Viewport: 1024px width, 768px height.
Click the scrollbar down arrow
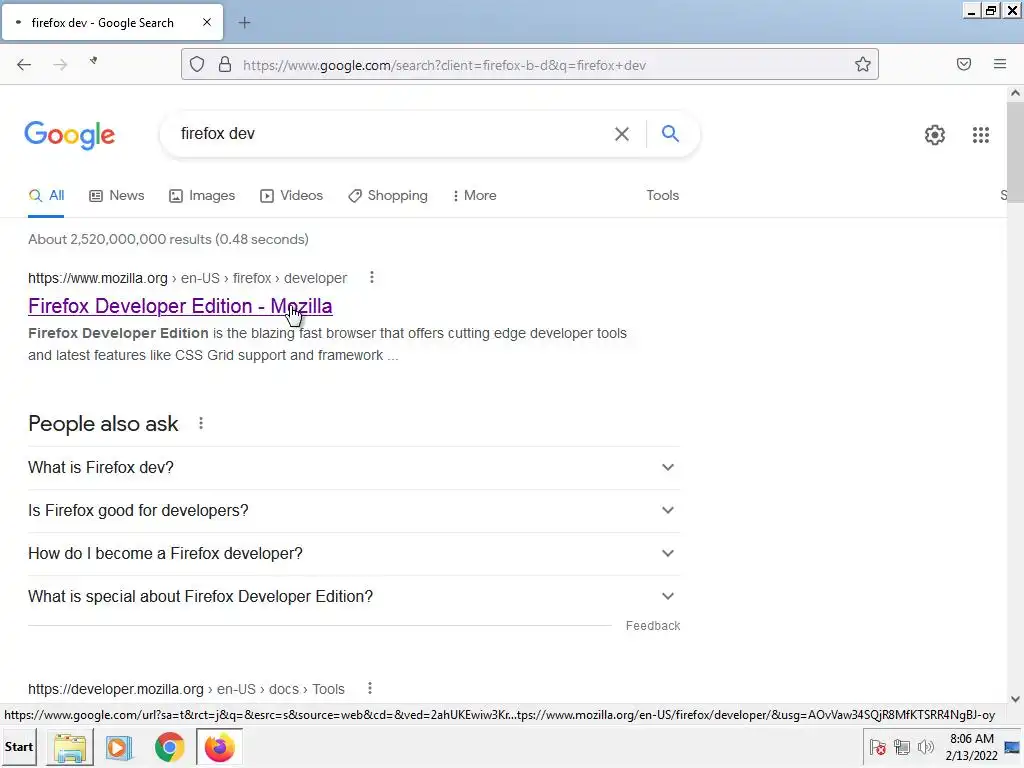[1015, 699]
